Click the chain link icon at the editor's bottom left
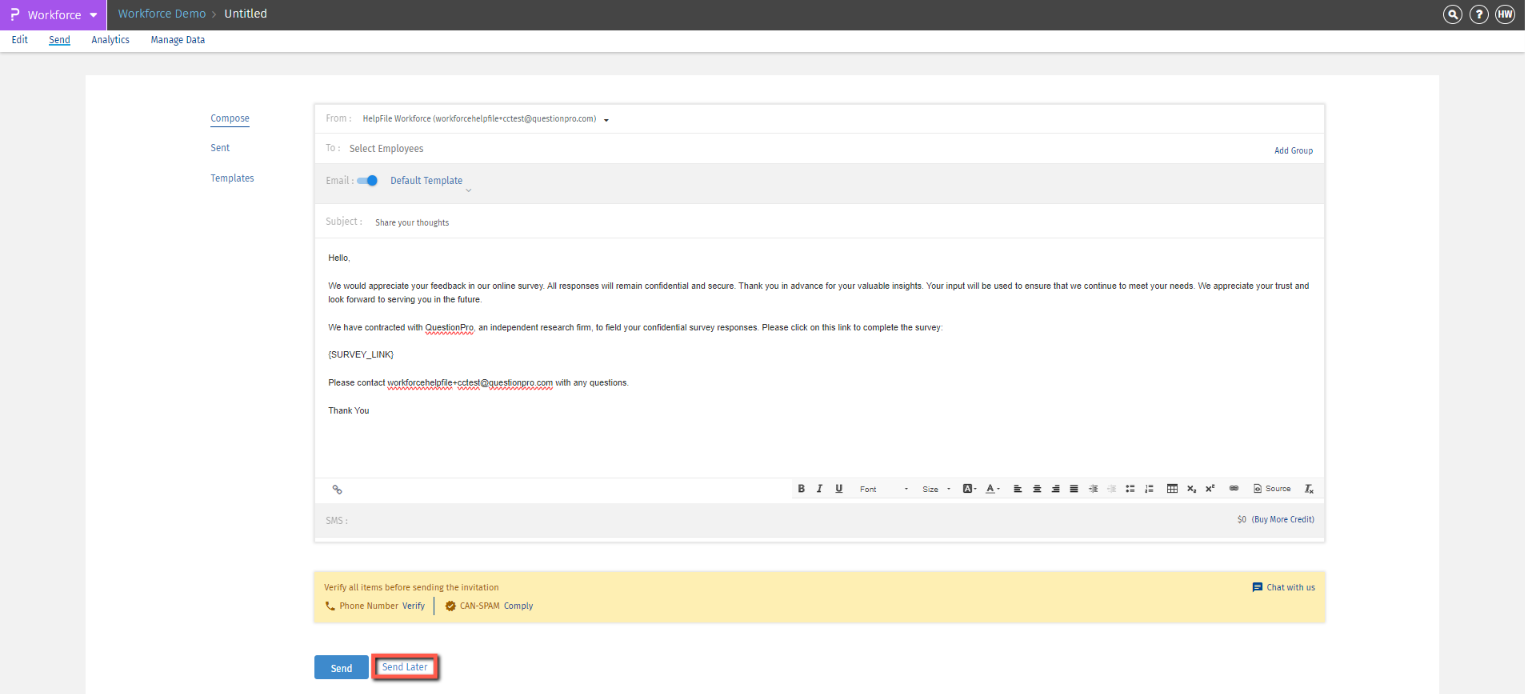Viewport: 1525px width, 694px height. click(337, 489)
